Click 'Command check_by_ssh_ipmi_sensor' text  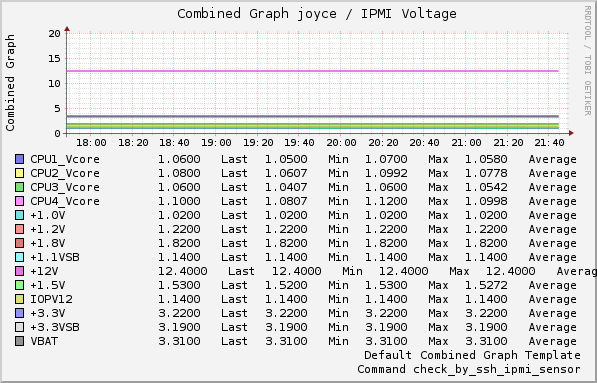point(469,369)
